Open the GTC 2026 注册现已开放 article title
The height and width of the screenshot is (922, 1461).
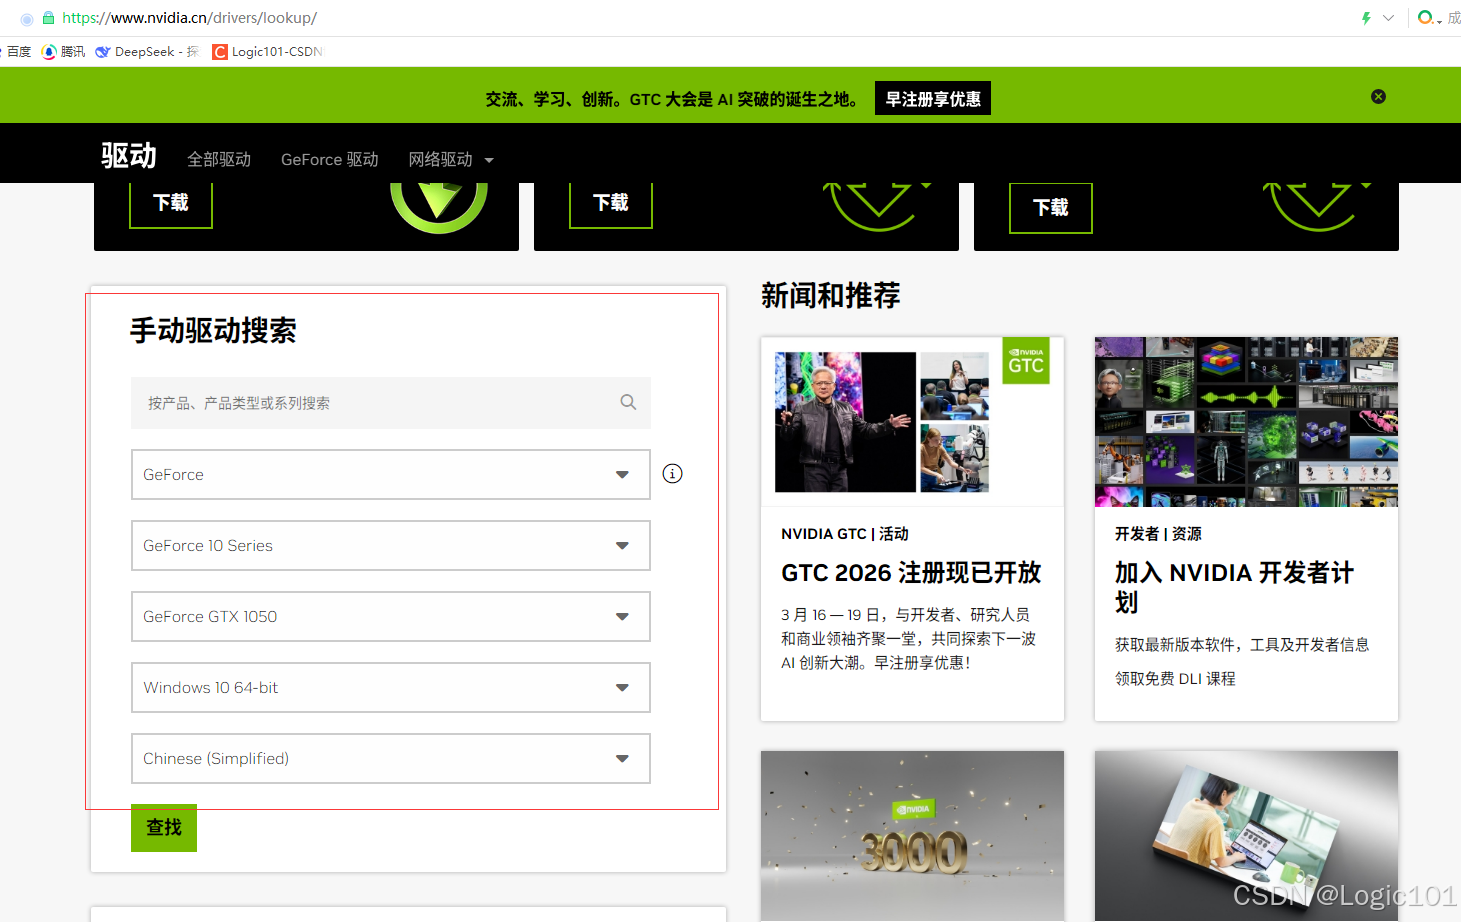coord(911,573)
